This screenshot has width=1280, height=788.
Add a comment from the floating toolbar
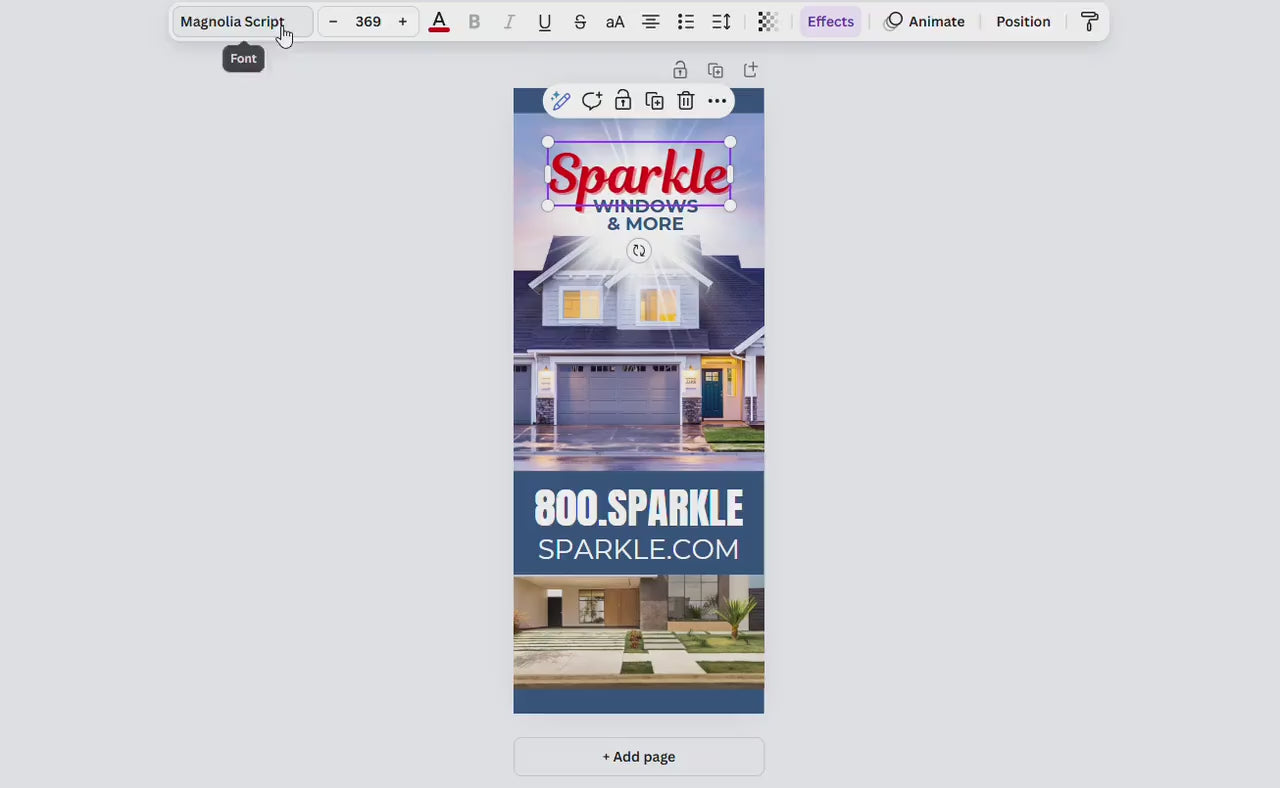592,101
